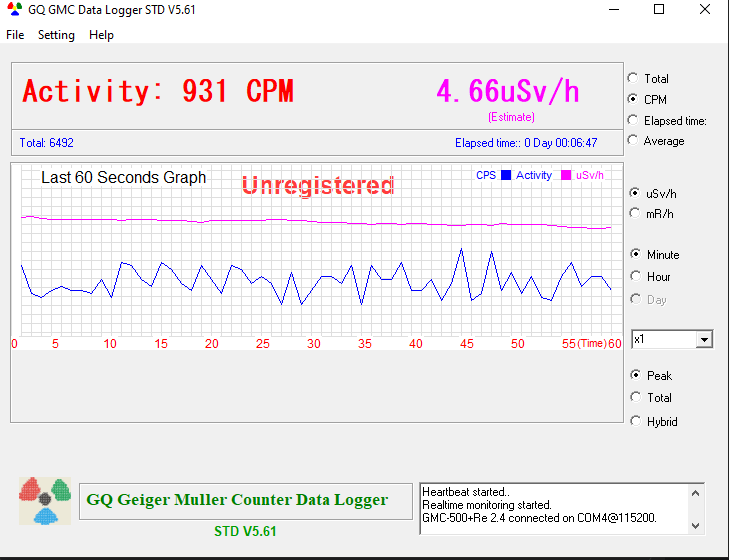Maximize the Data Logger window
This screenshot has height=560, width=729.
coord(659,9)
